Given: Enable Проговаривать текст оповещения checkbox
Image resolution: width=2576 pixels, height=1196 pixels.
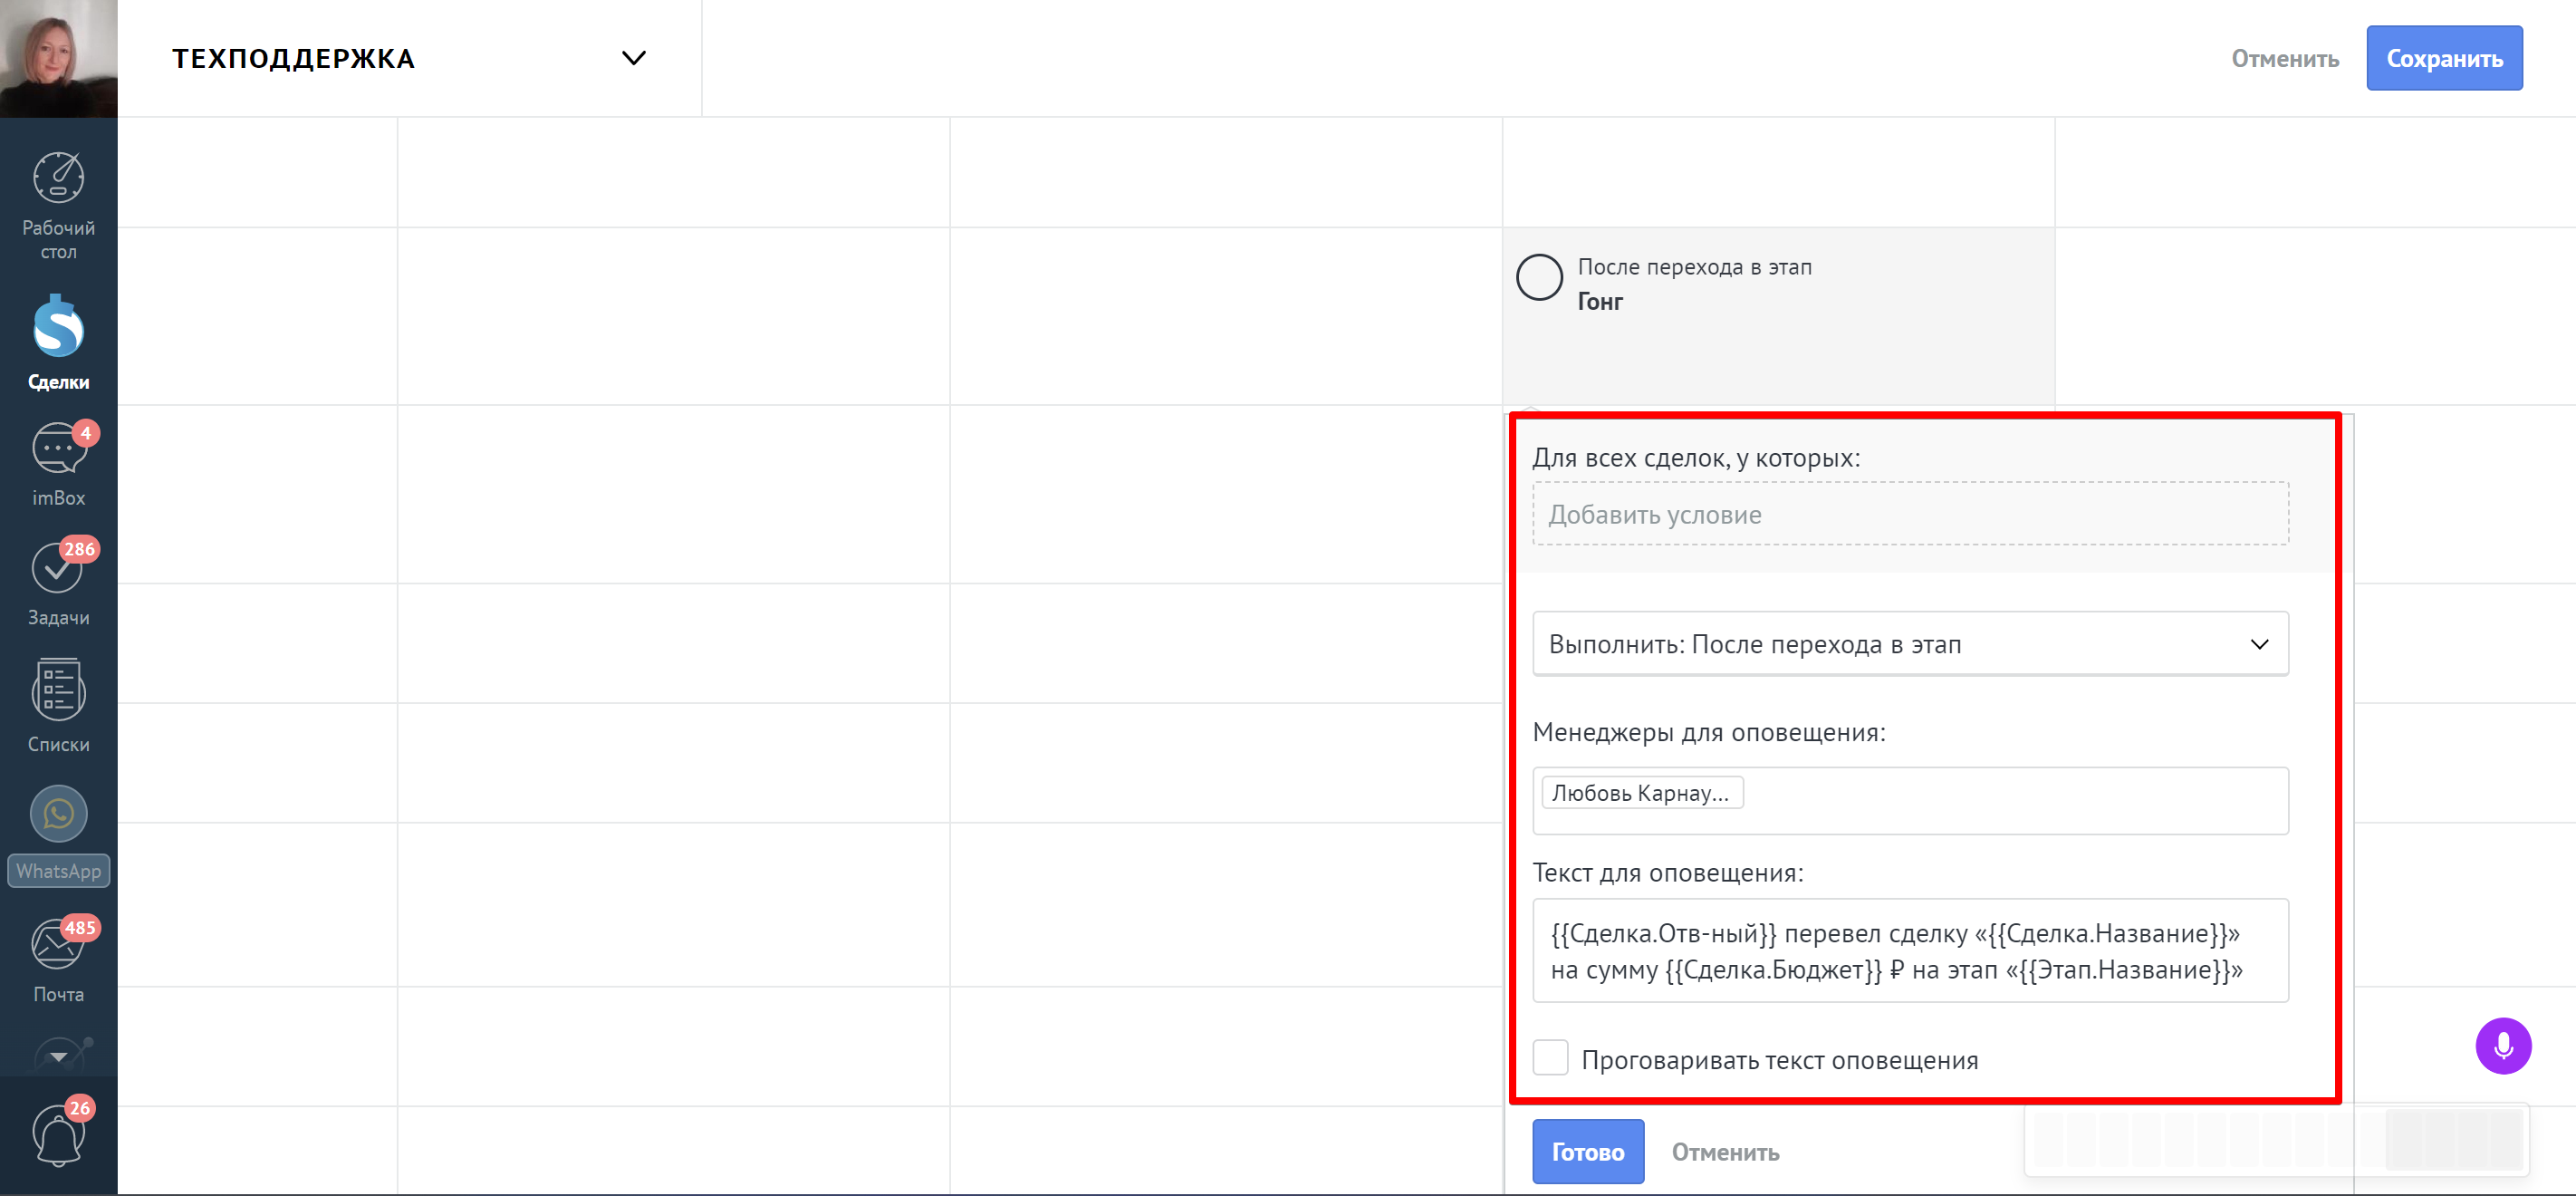Looking at the screenshot, I should point(1550,1058).
